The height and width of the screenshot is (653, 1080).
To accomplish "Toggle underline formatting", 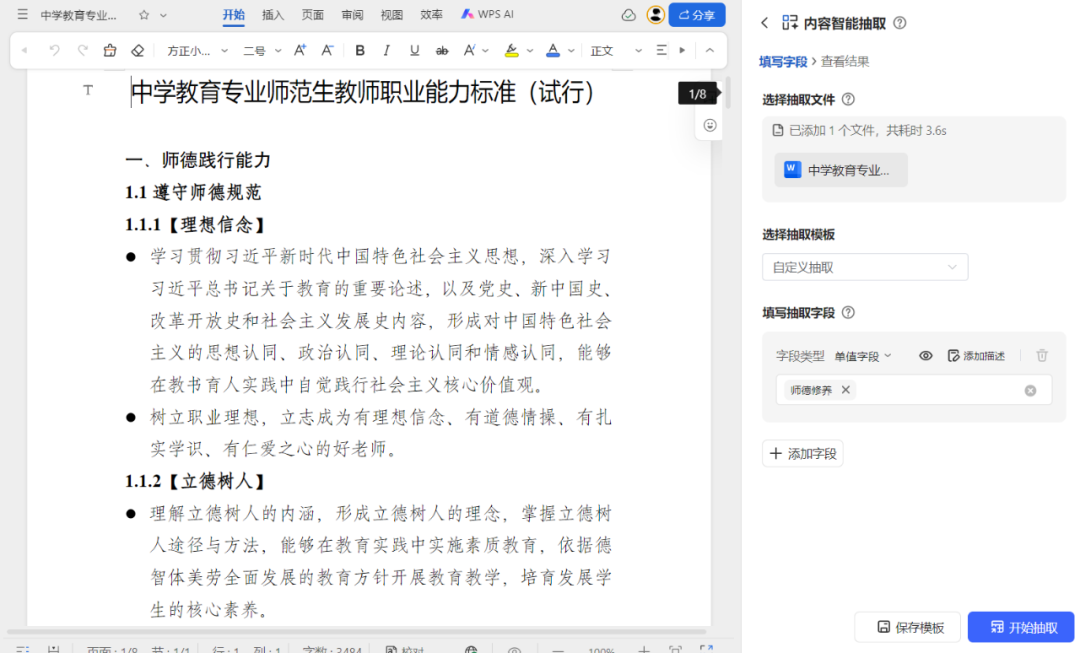I will [x=414, y=50].
